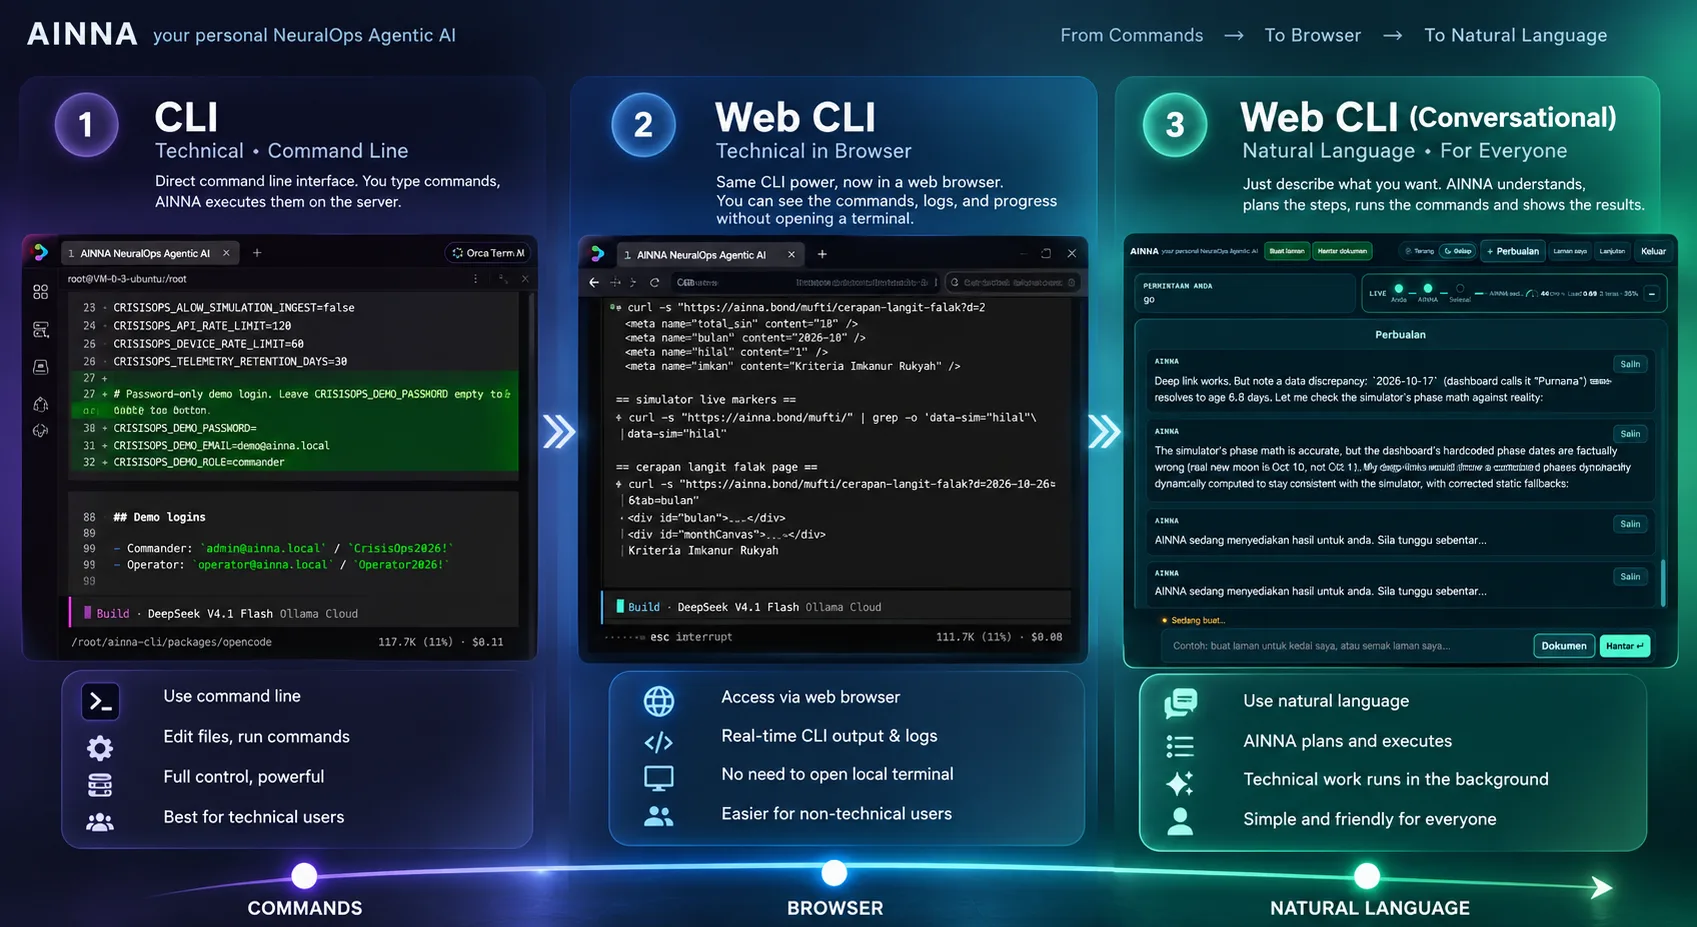Viewport: 1697px width, 927px height.
Task: Click the Buat laman button
Action: 1287,251
